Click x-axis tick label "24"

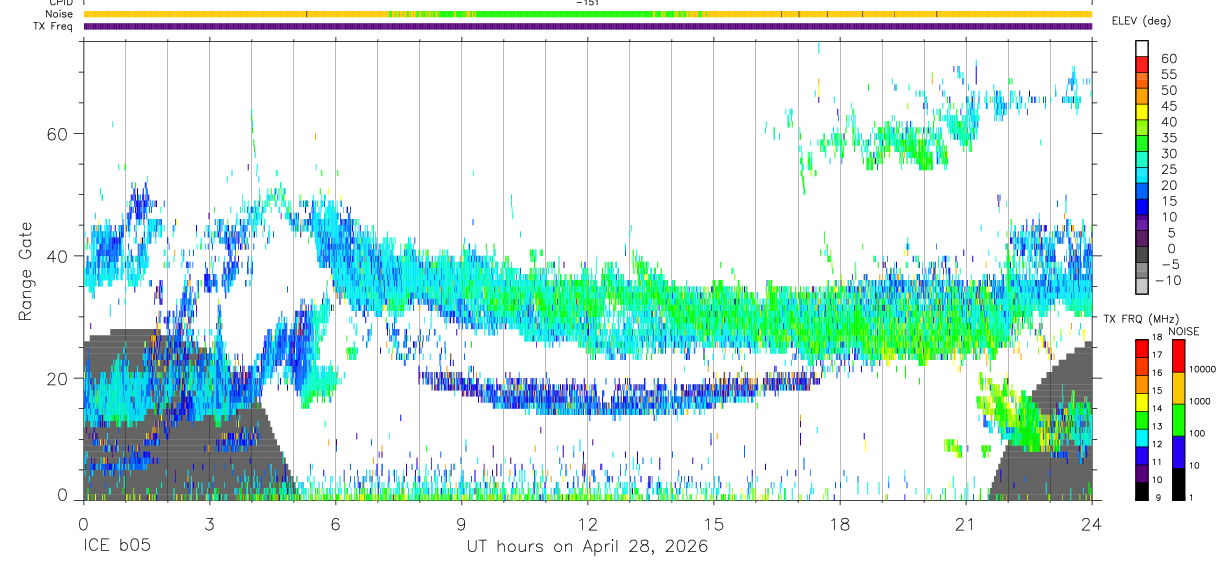tap(1091, 524)
